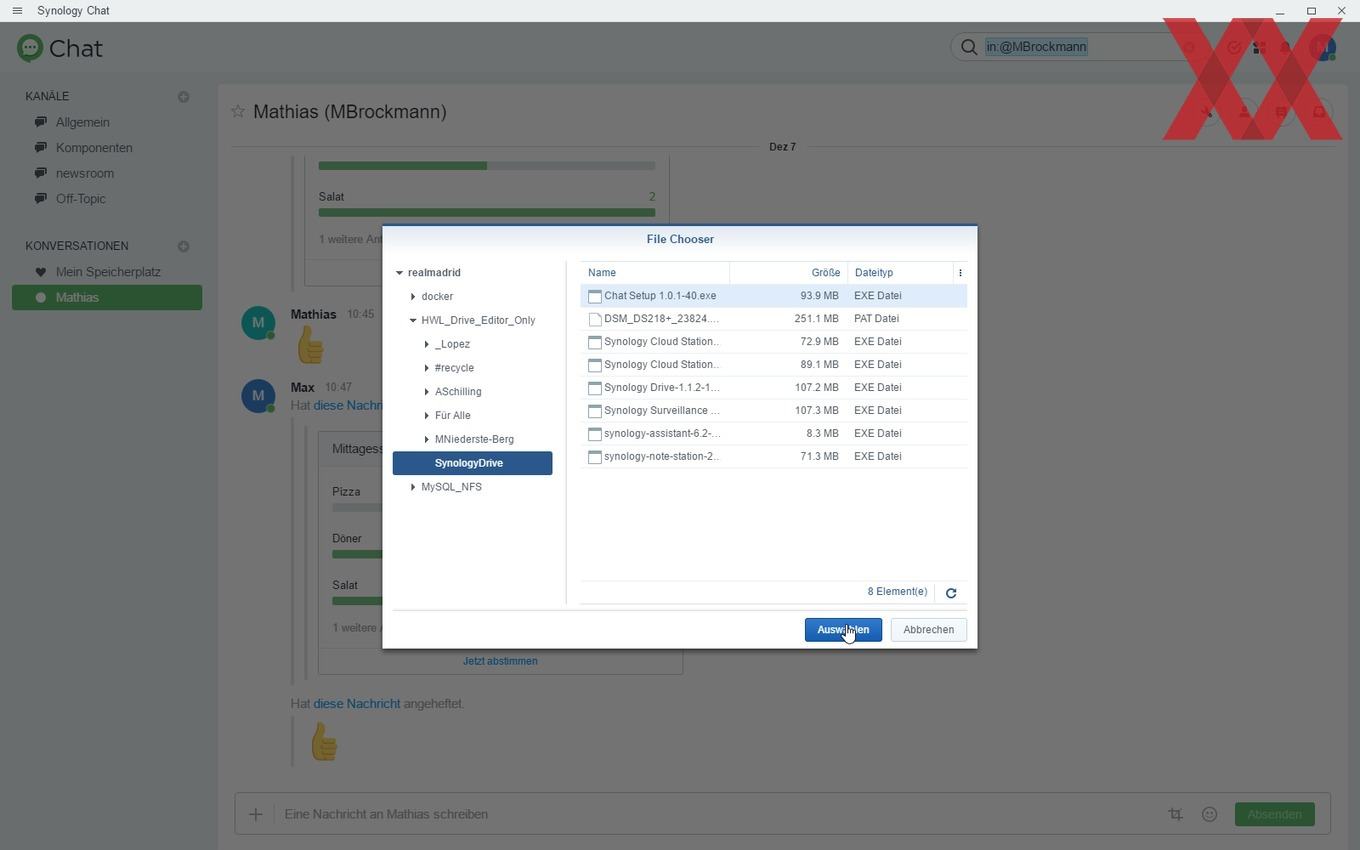Open the hamburger main menu
Viewport: 1360px width, 850px height.
(17, 11)
